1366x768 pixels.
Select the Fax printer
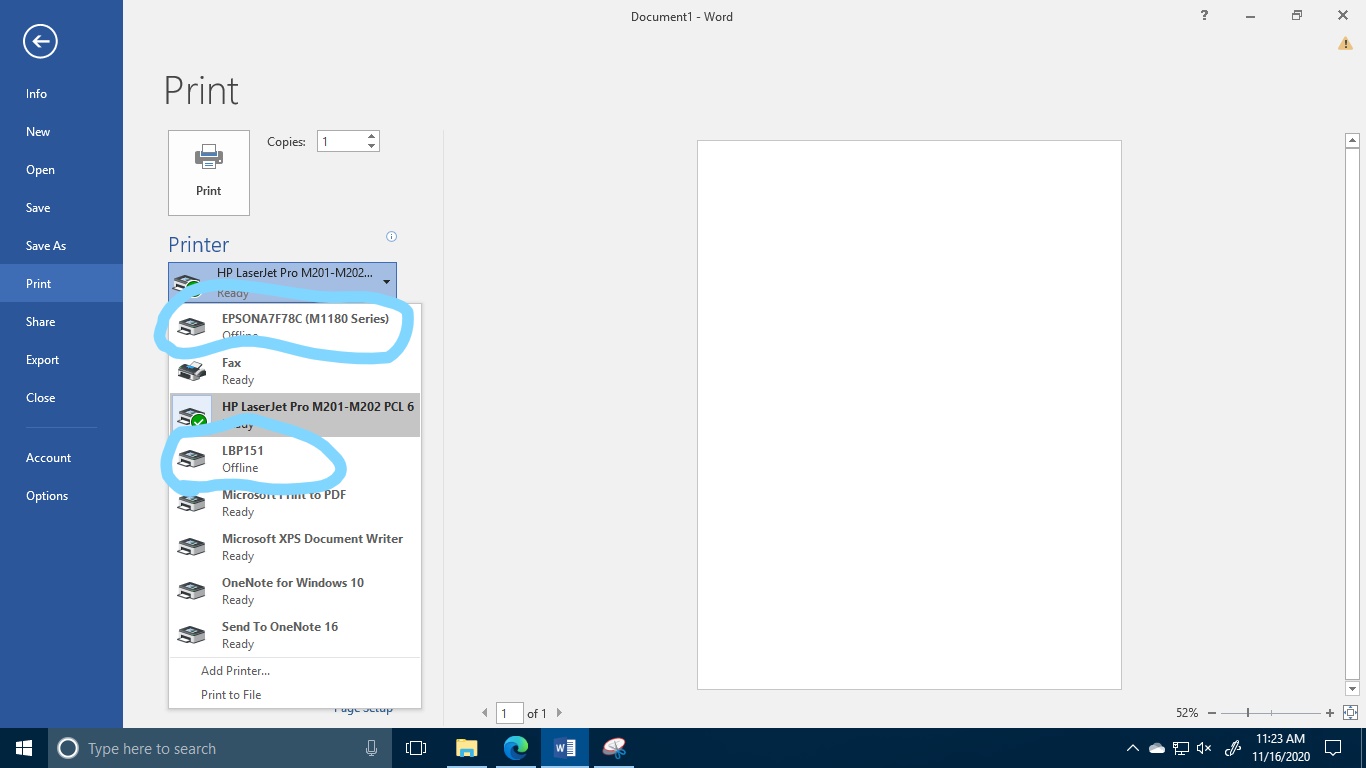[295, 371]
